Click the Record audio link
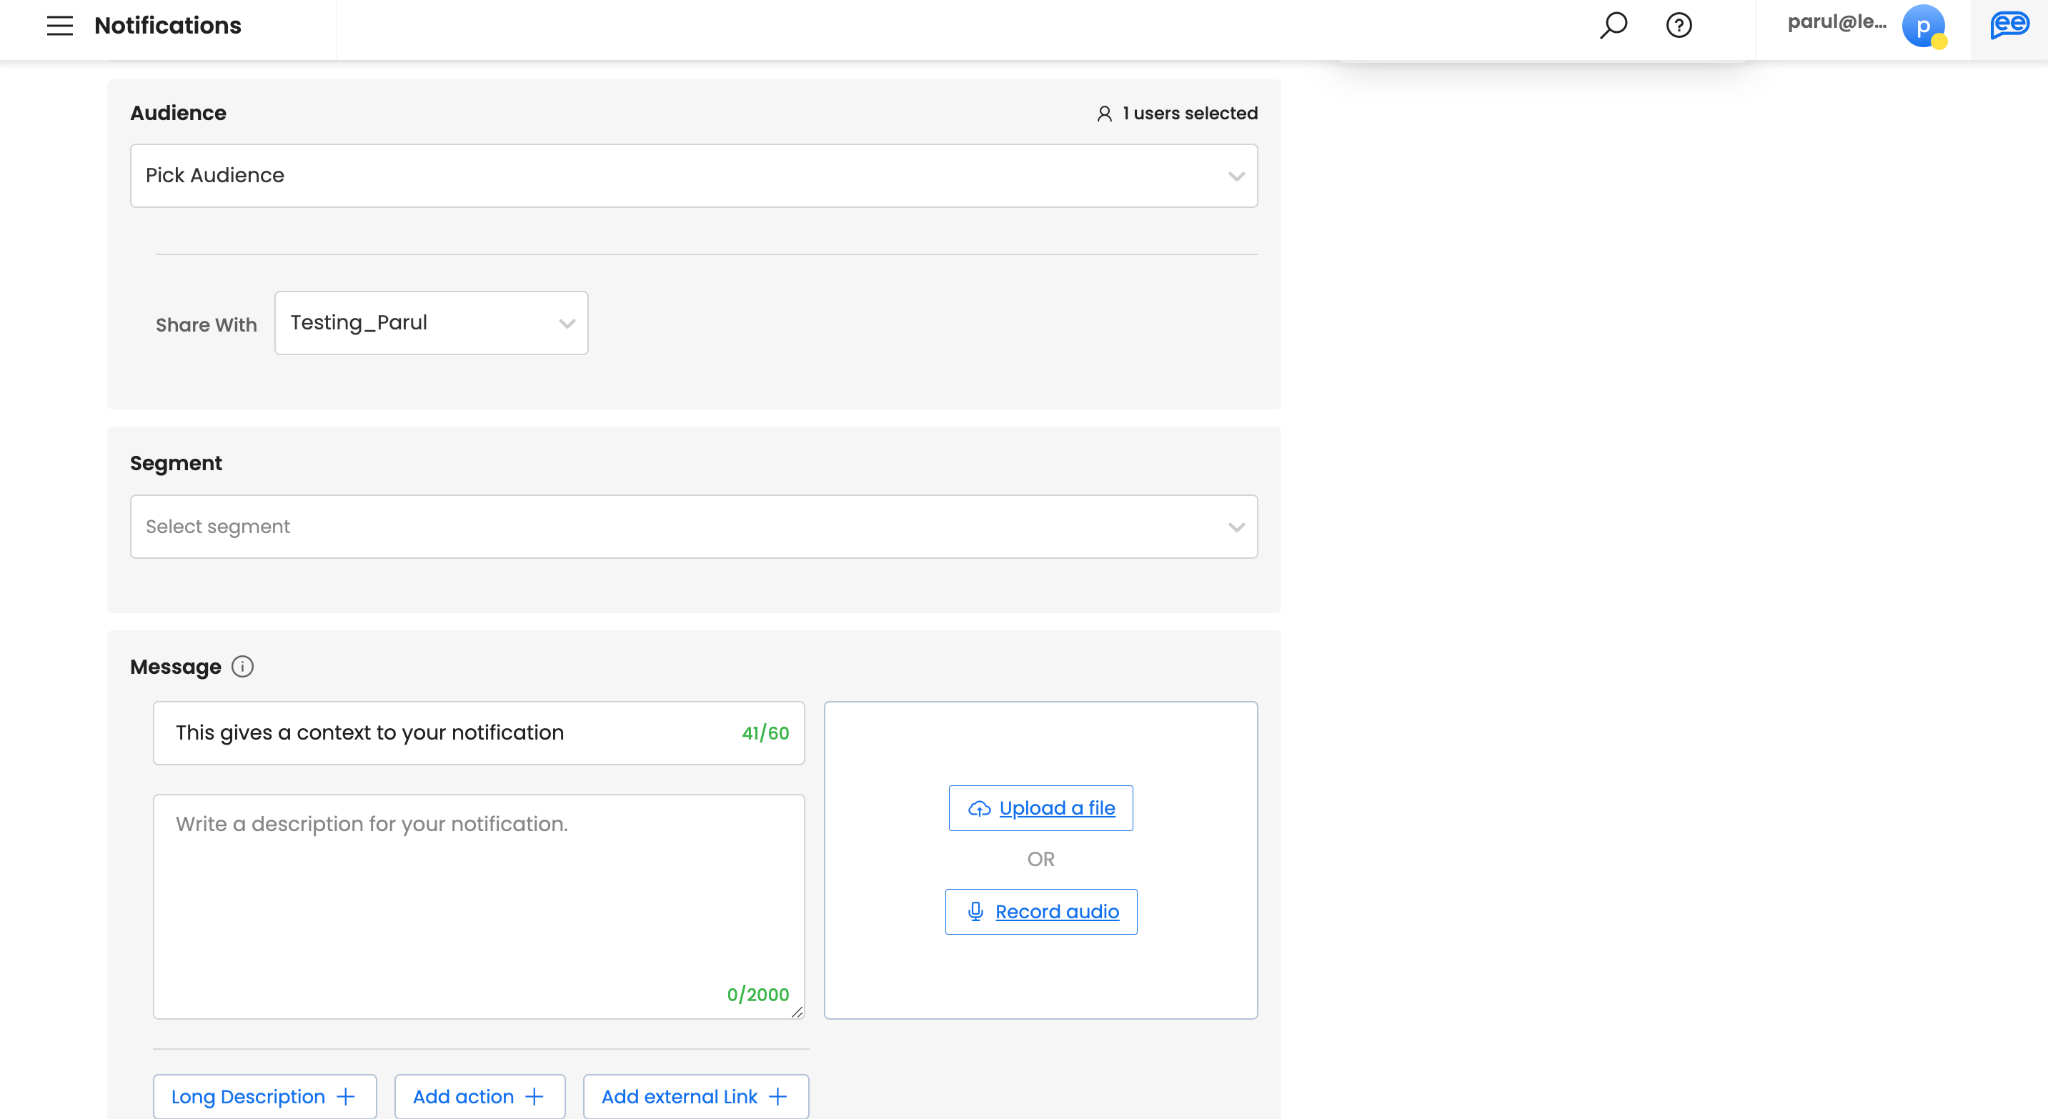This screenshot has width=2048, height=1119. (1057, 912)
